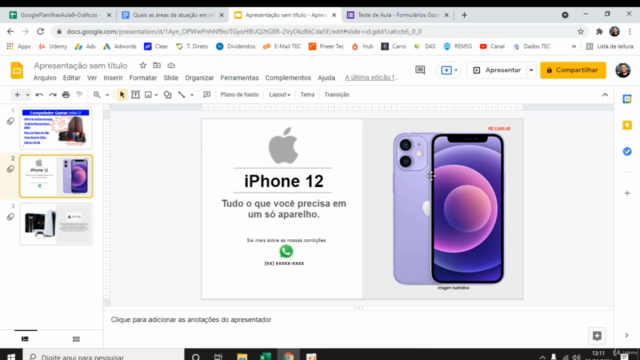
Task: Undo the last action
Action: [x=39, y=95]
